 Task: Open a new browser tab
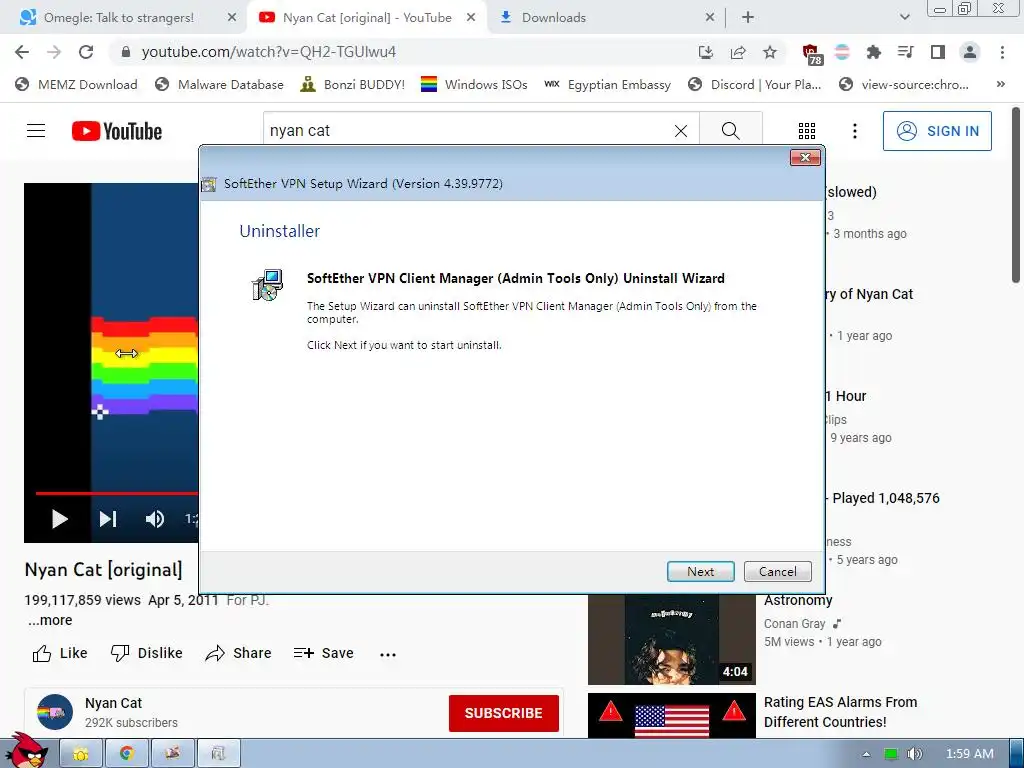[x=748, y=18]
